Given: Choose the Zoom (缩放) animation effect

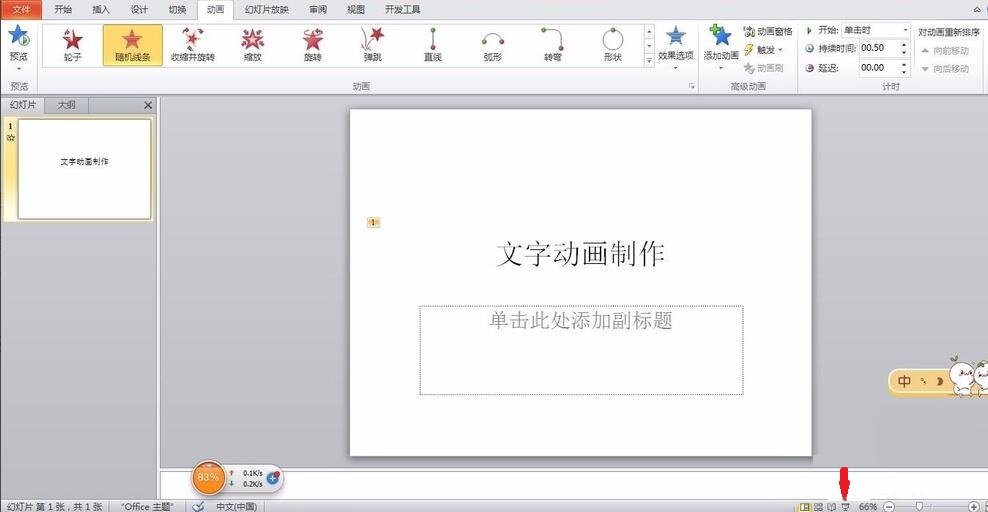Looking at the screenshot, I should click(x=253, y=45).
